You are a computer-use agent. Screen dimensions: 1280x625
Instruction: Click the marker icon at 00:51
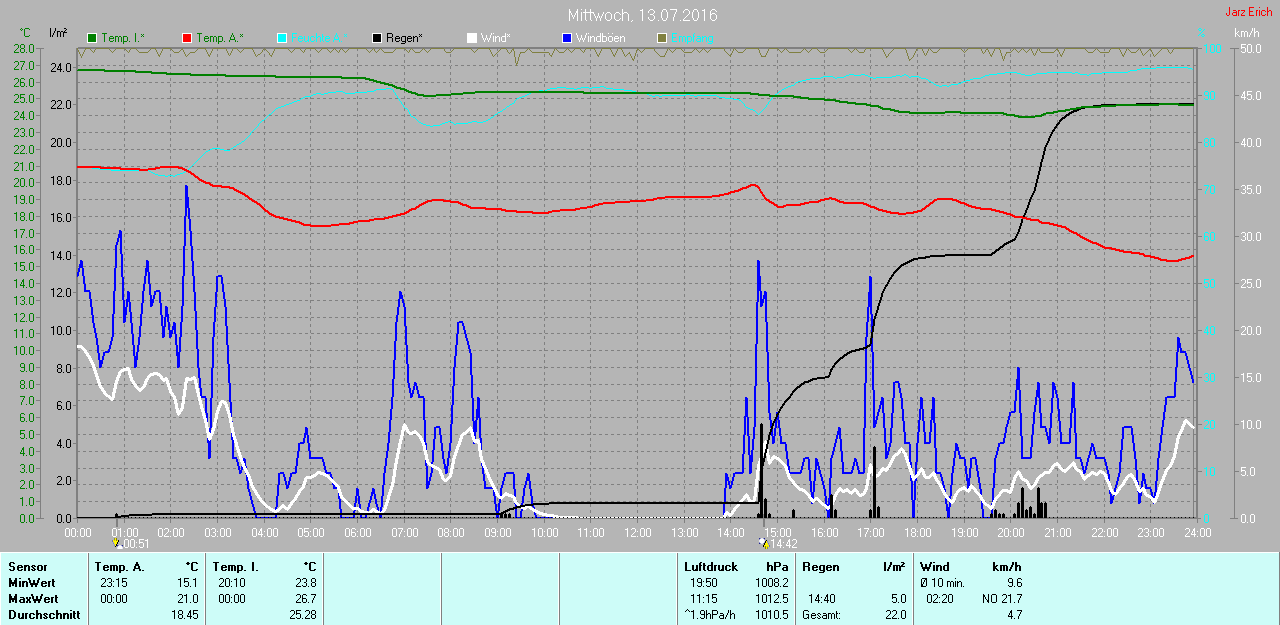[x=118, y=544]
